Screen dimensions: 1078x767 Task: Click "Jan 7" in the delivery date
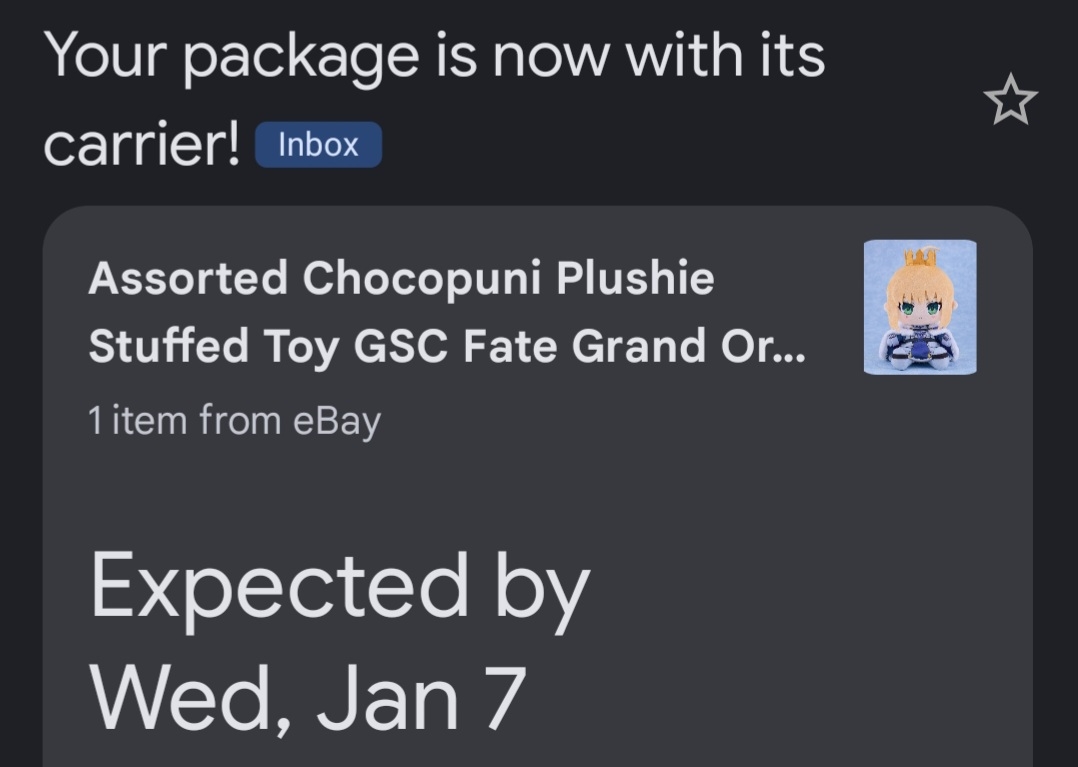point(421,696)
